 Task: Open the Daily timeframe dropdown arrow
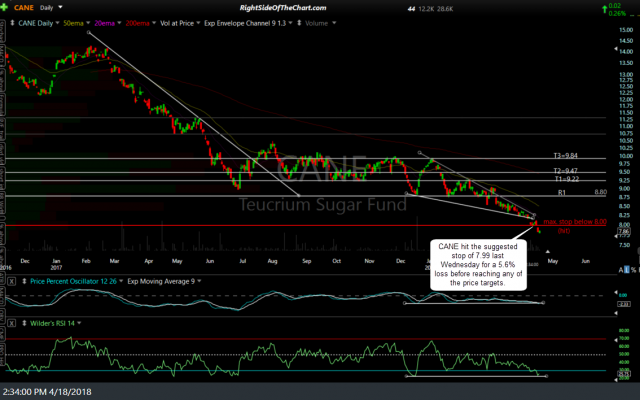click(60, 7)
